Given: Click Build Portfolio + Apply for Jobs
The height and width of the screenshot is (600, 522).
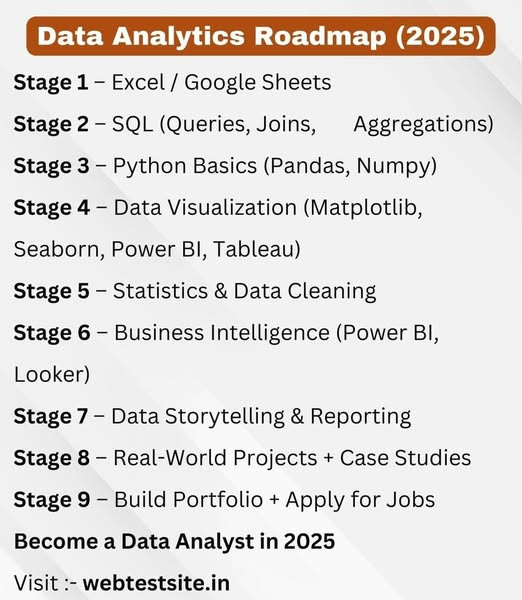Looking at the screenshot, I should click(x=275, y=500).
